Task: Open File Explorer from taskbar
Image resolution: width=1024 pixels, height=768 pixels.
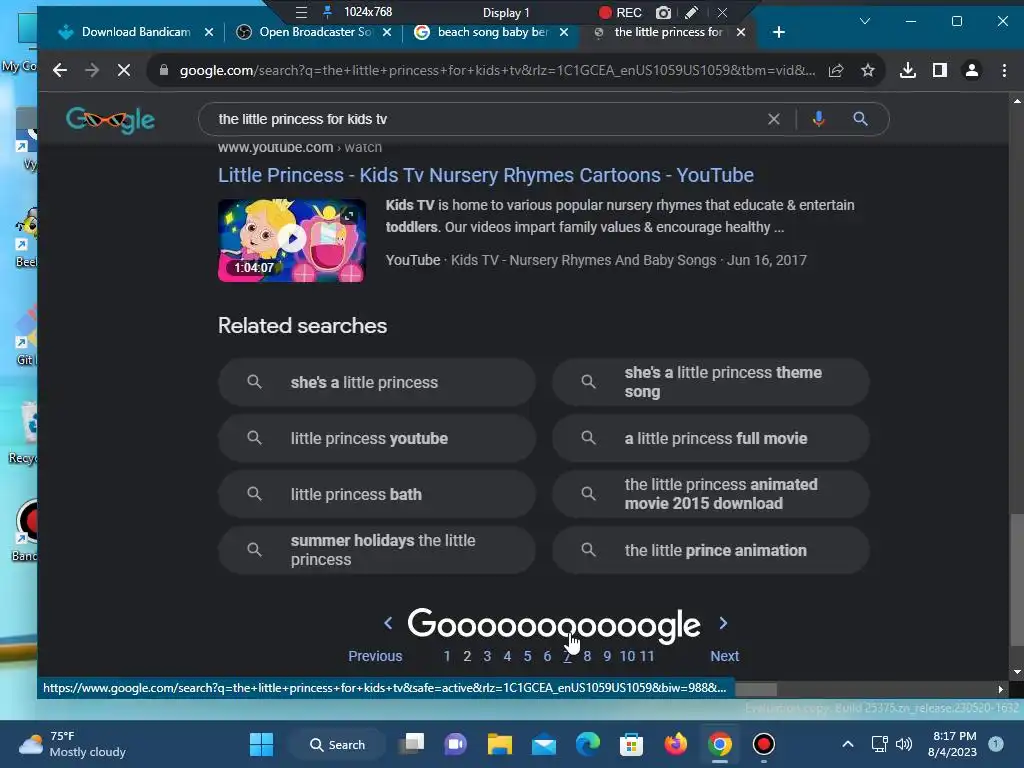Action: [x=500, y=744]
